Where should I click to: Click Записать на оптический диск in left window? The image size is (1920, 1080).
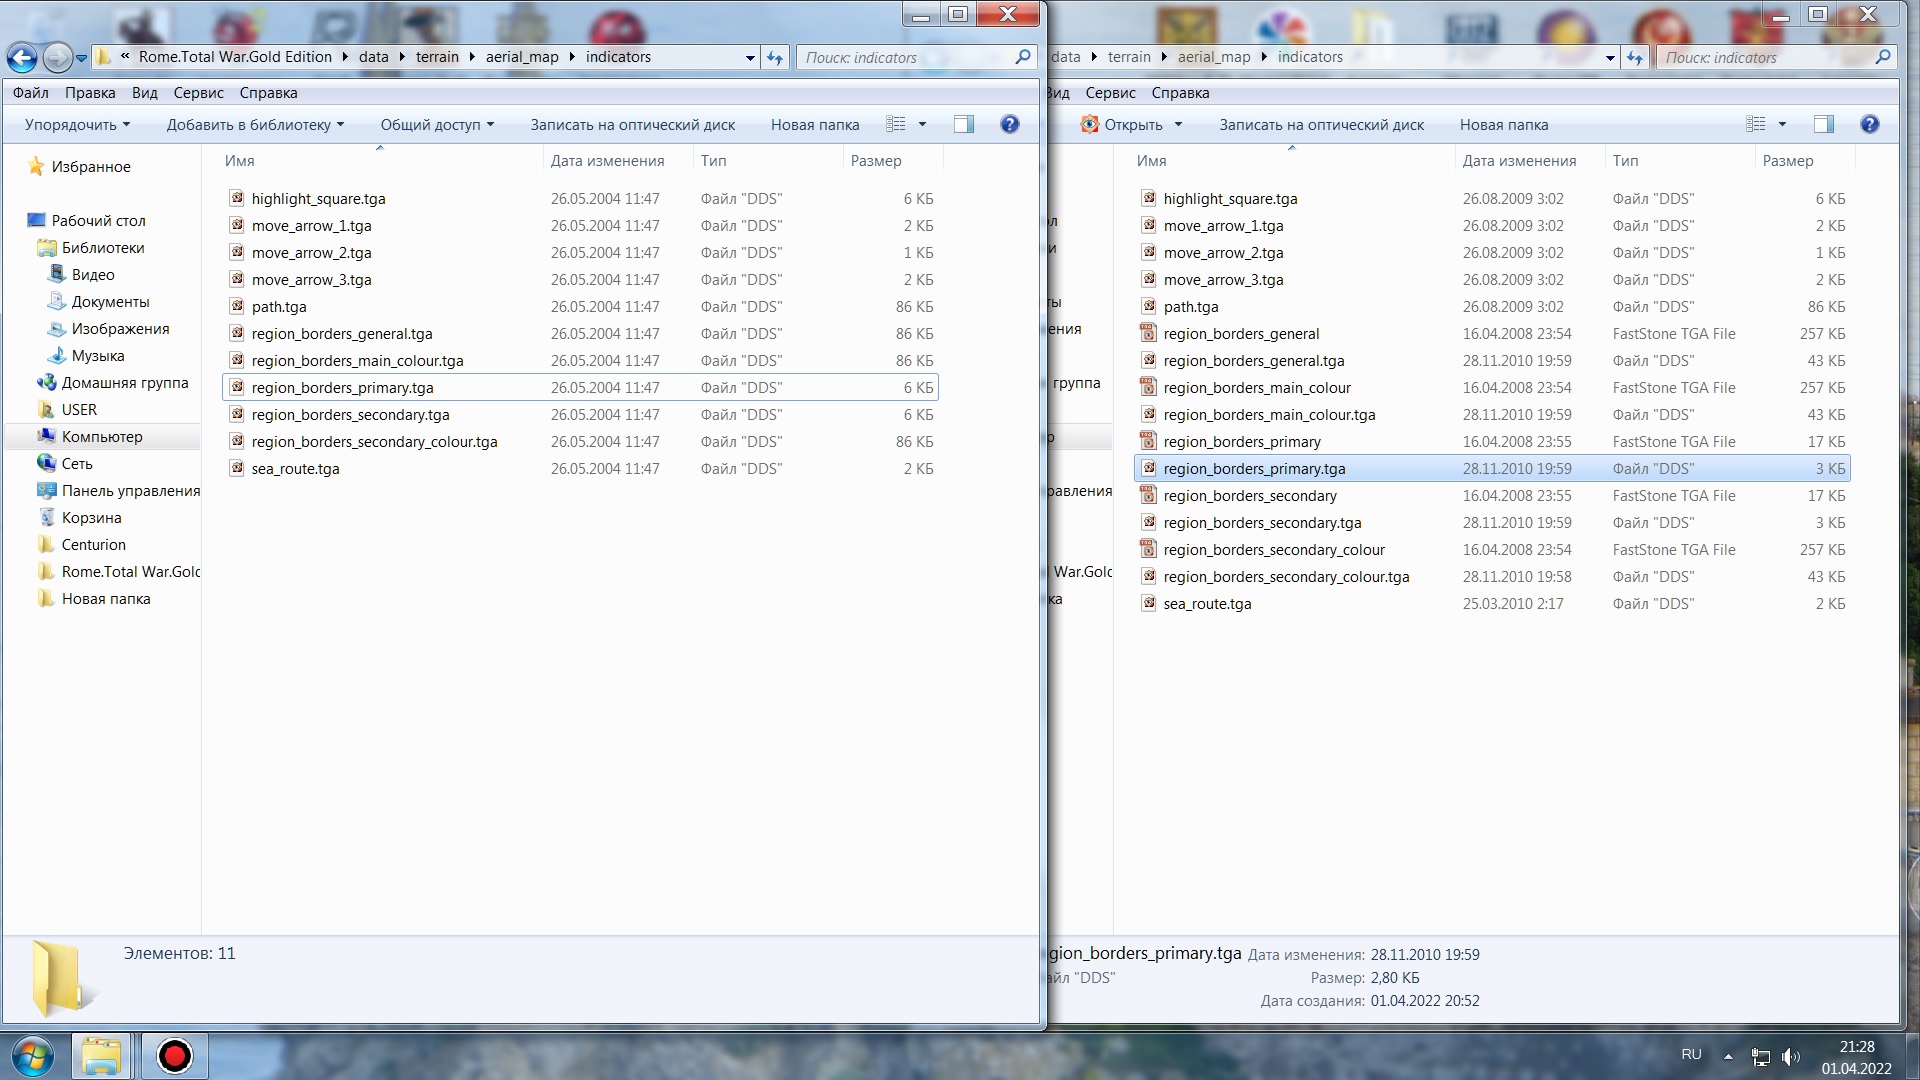coord(632,125)
